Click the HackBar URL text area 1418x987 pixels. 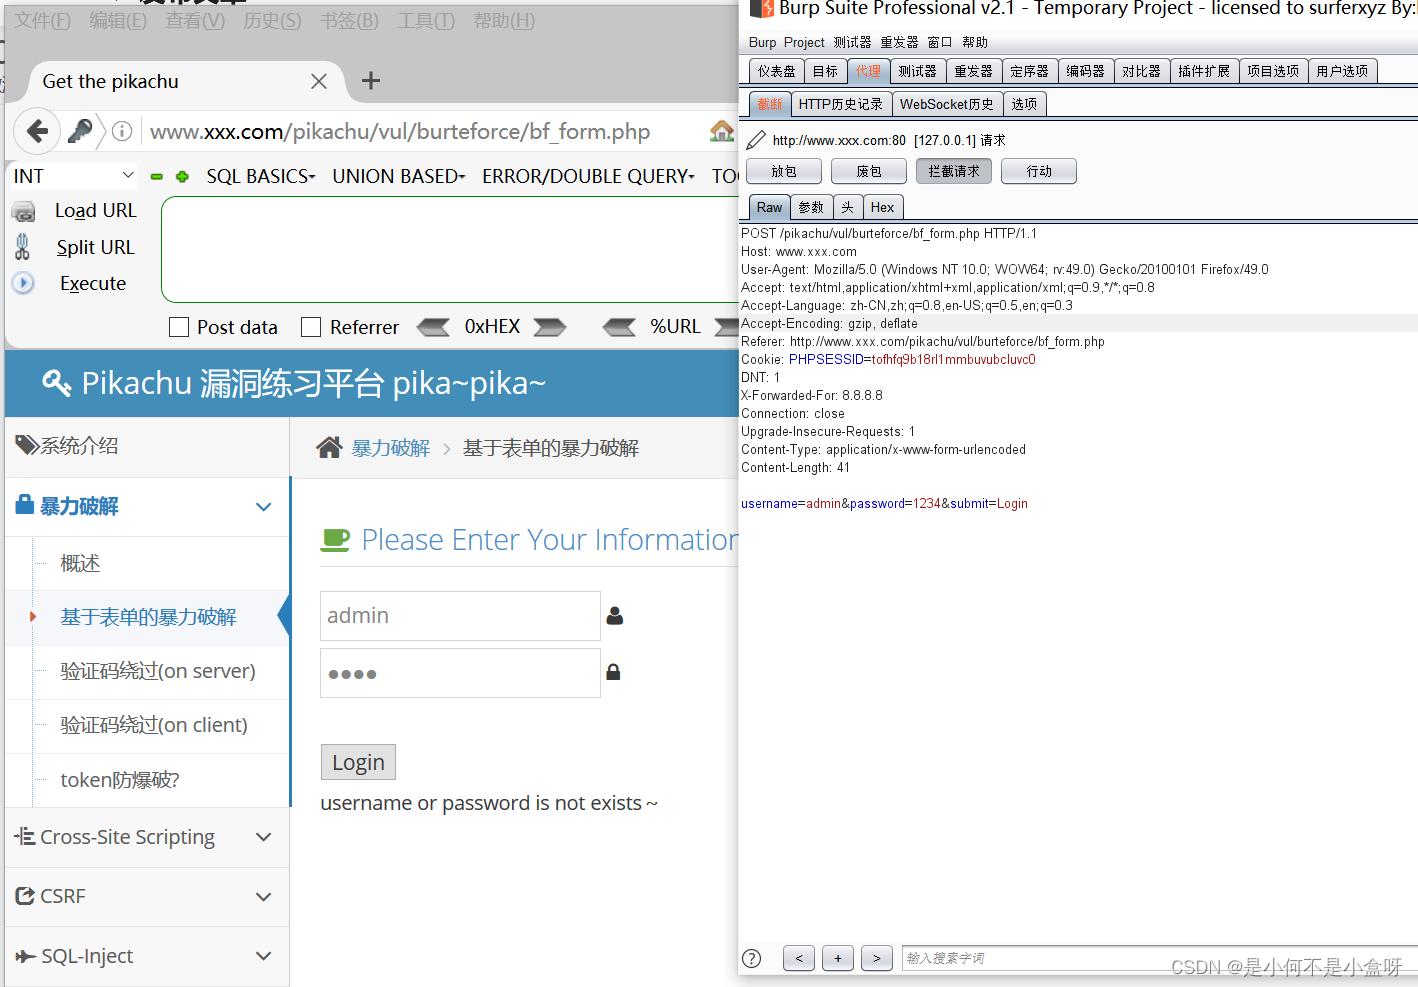(452, 249)
